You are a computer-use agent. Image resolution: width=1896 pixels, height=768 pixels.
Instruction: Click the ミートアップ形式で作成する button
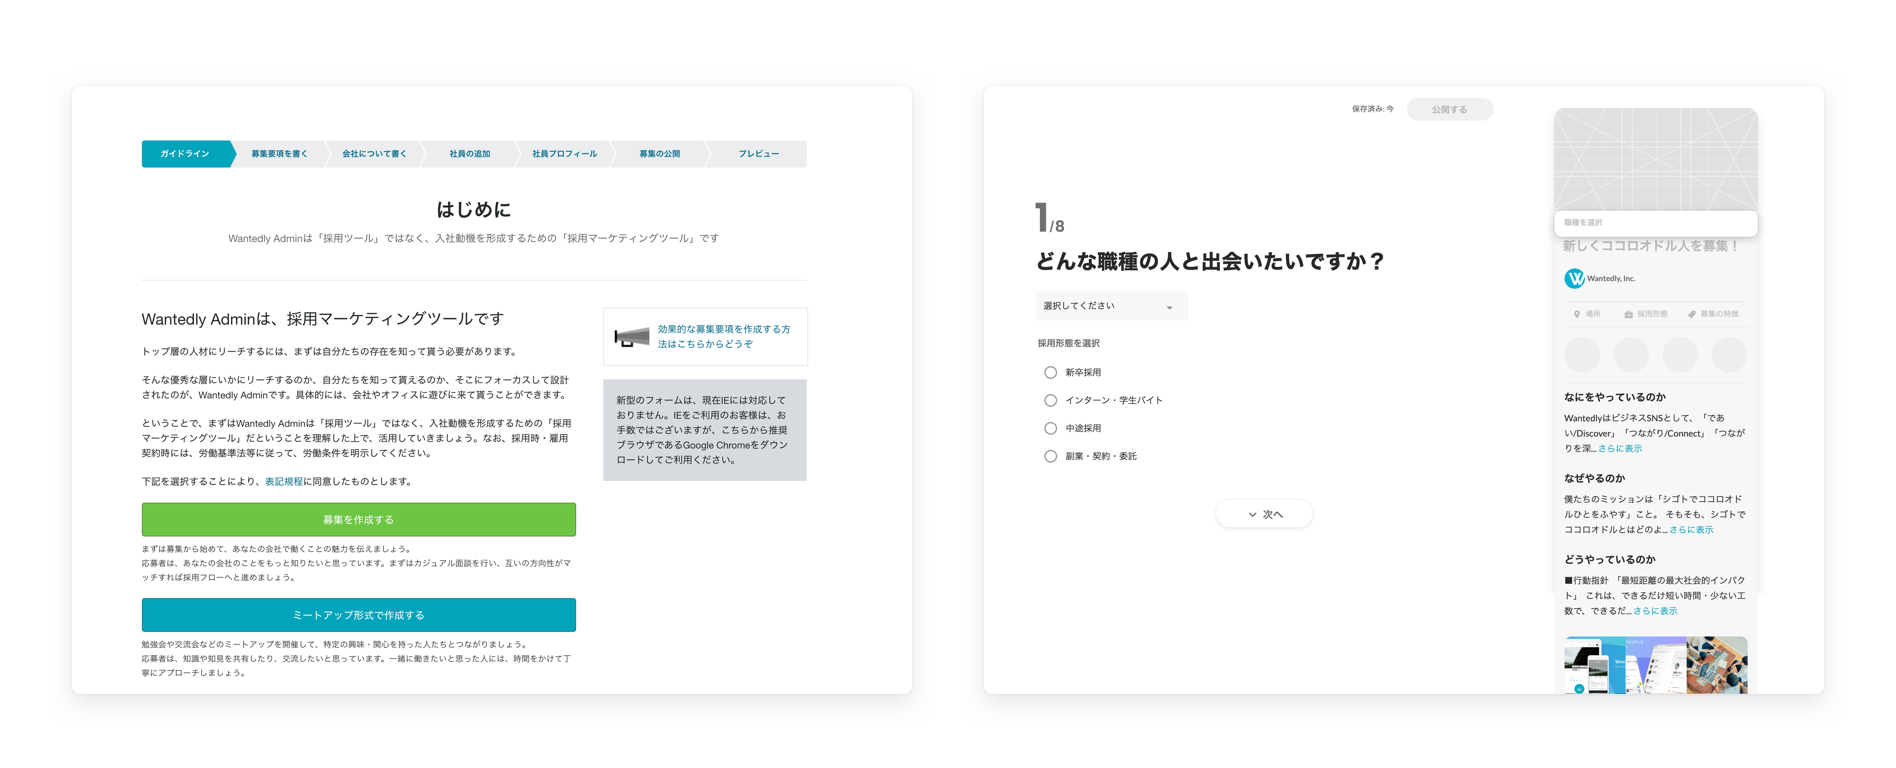[359, 615]
